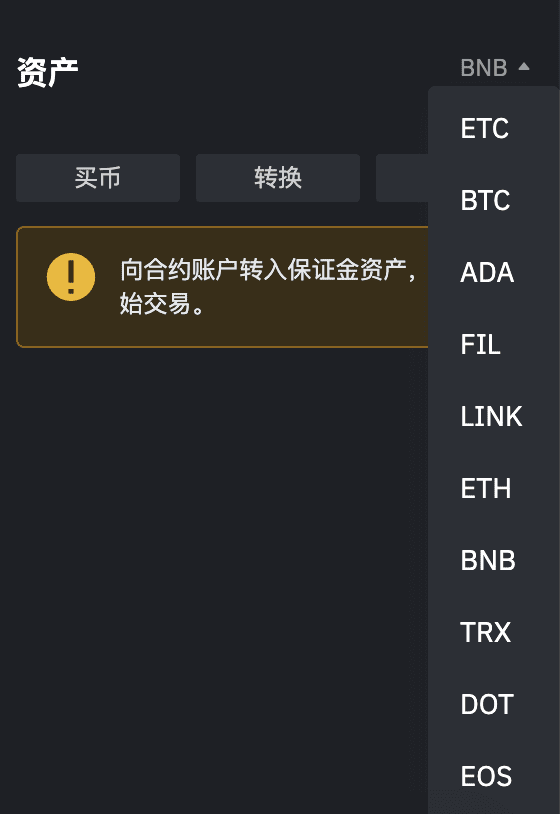
Task: Select ETC from the asset list
Action: [485, 128]
